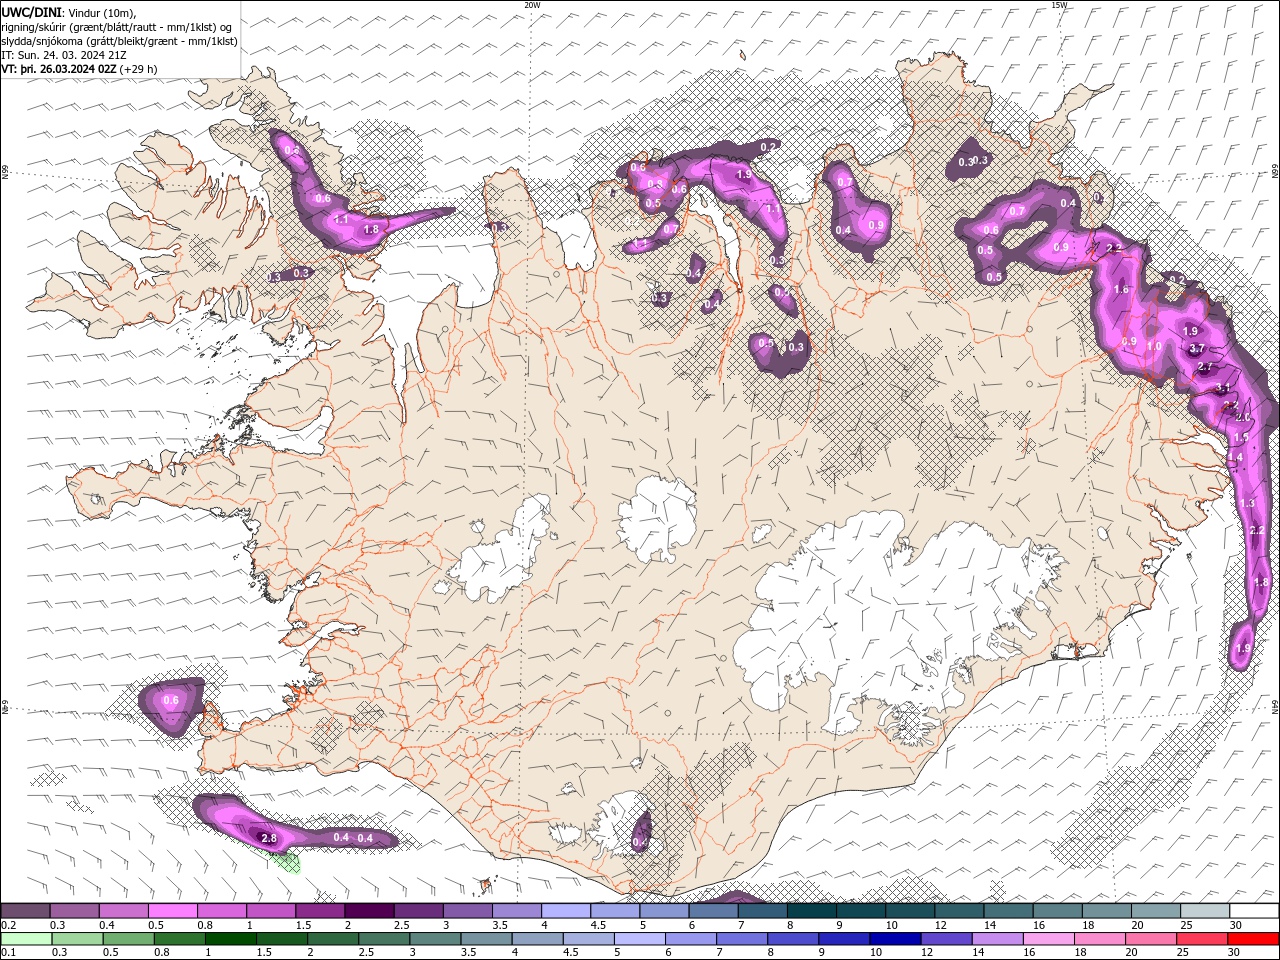Select the dark purple upper legend swatch at 2
Viewport: 1280px width, 960px height.
pos(369,911)
